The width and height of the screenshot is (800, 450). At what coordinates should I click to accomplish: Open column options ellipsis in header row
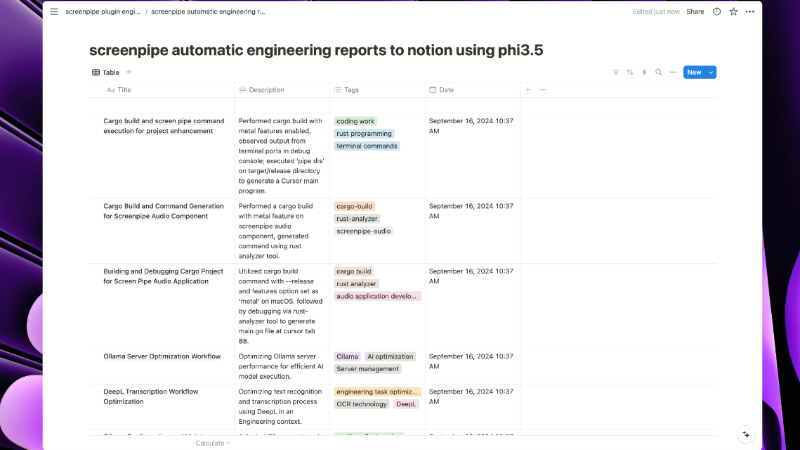(x=543, y=90)
